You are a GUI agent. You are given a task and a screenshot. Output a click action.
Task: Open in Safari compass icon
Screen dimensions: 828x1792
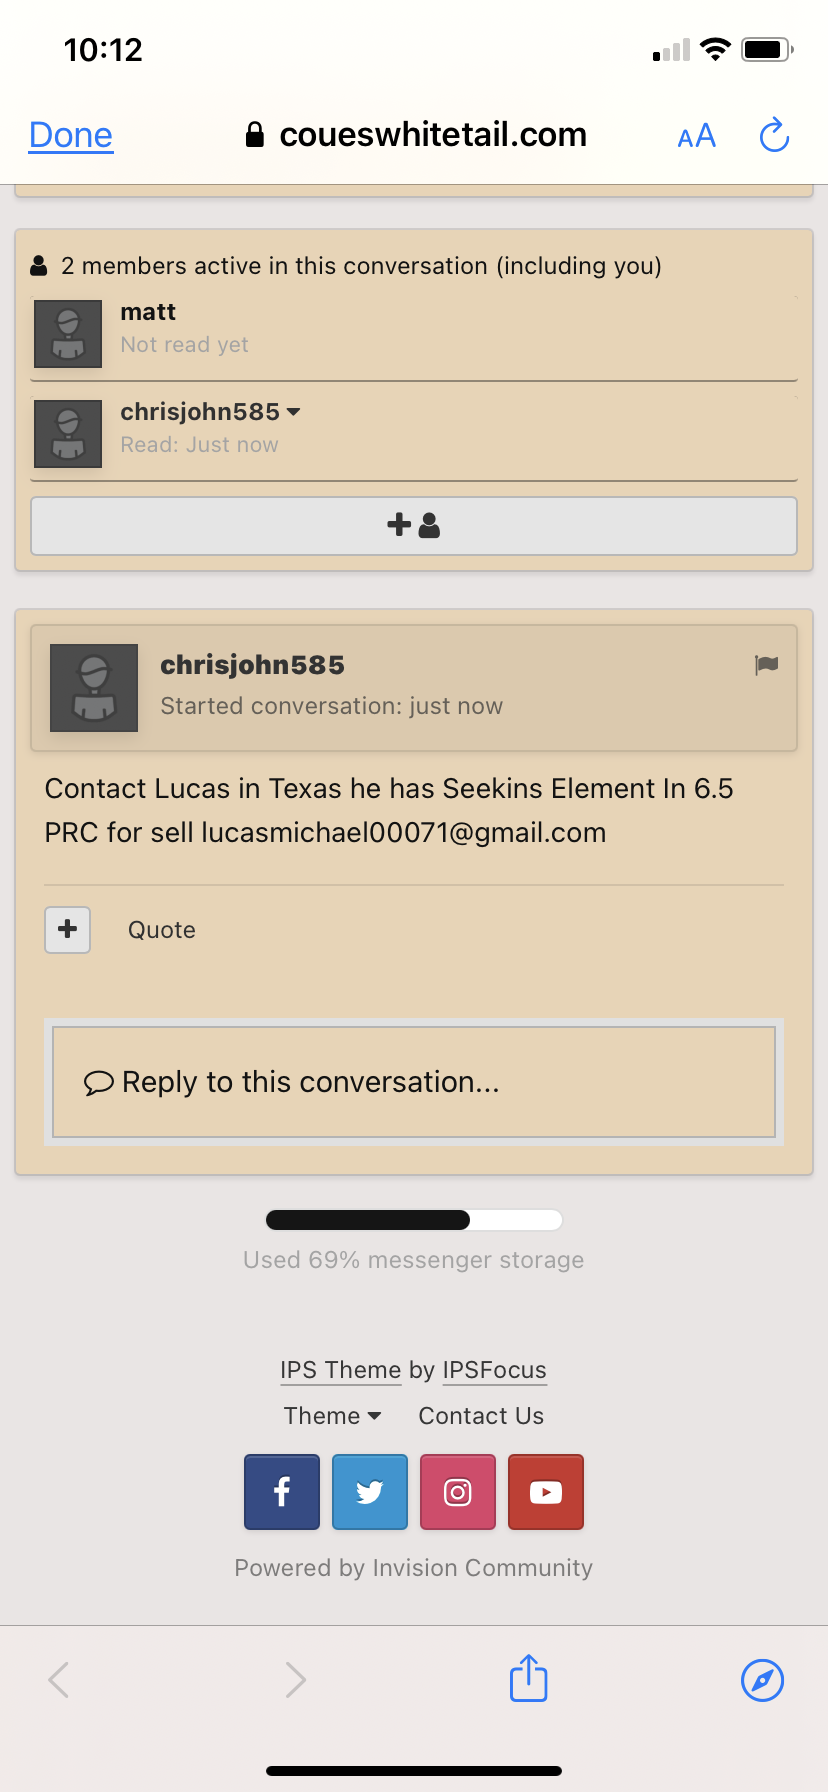tap(763, 1680)
